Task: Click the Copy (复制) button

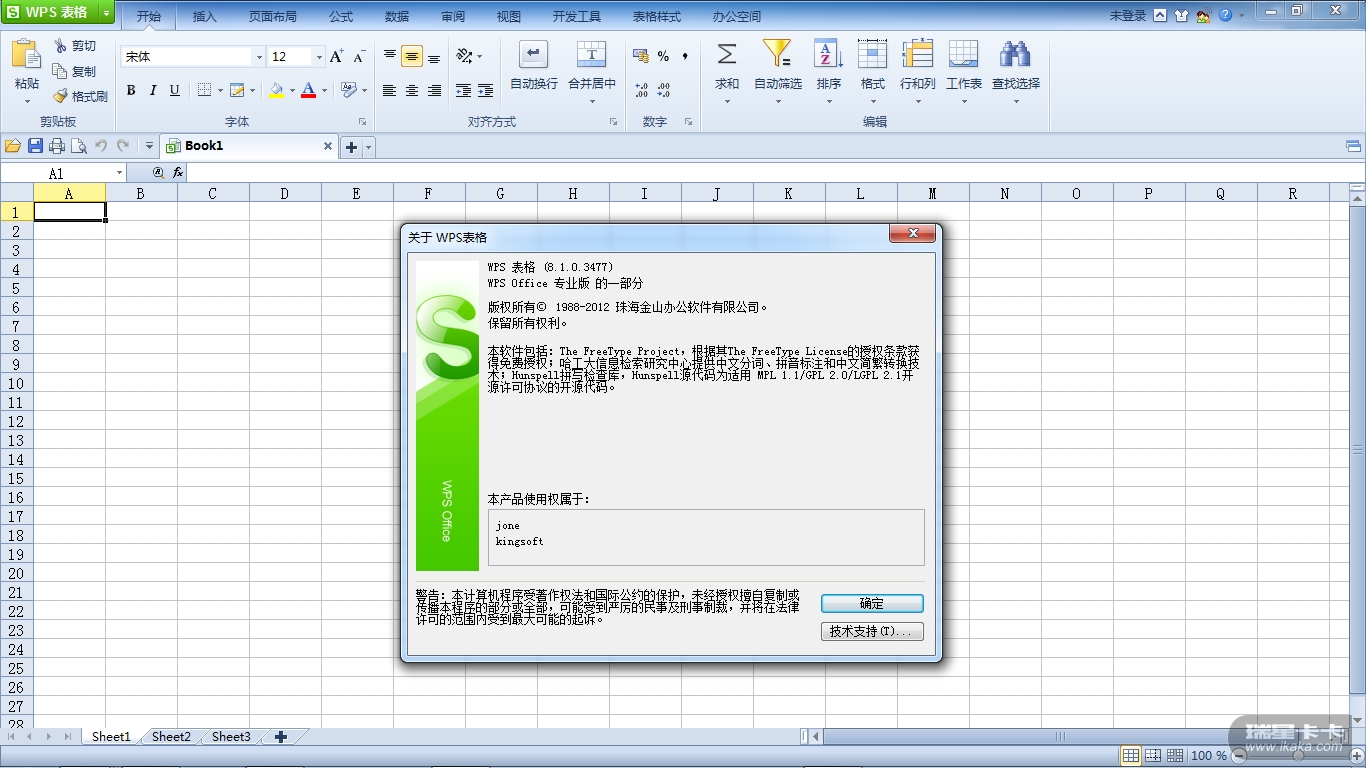Action: pyautogui.click(x=75, y=72)
